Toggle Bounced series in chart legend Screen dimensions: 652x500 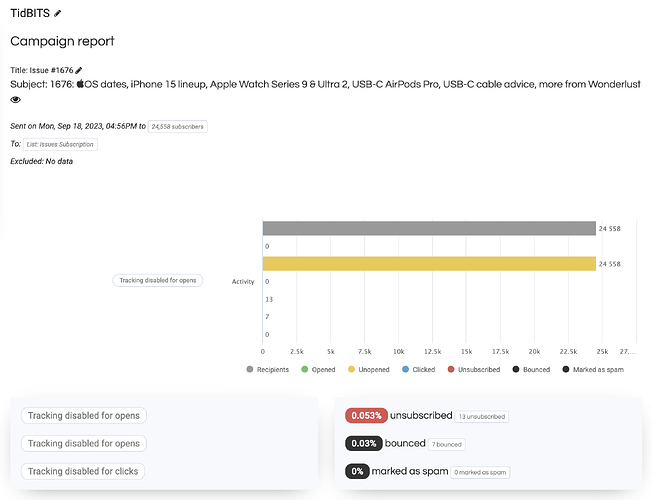tap(531, 369)
